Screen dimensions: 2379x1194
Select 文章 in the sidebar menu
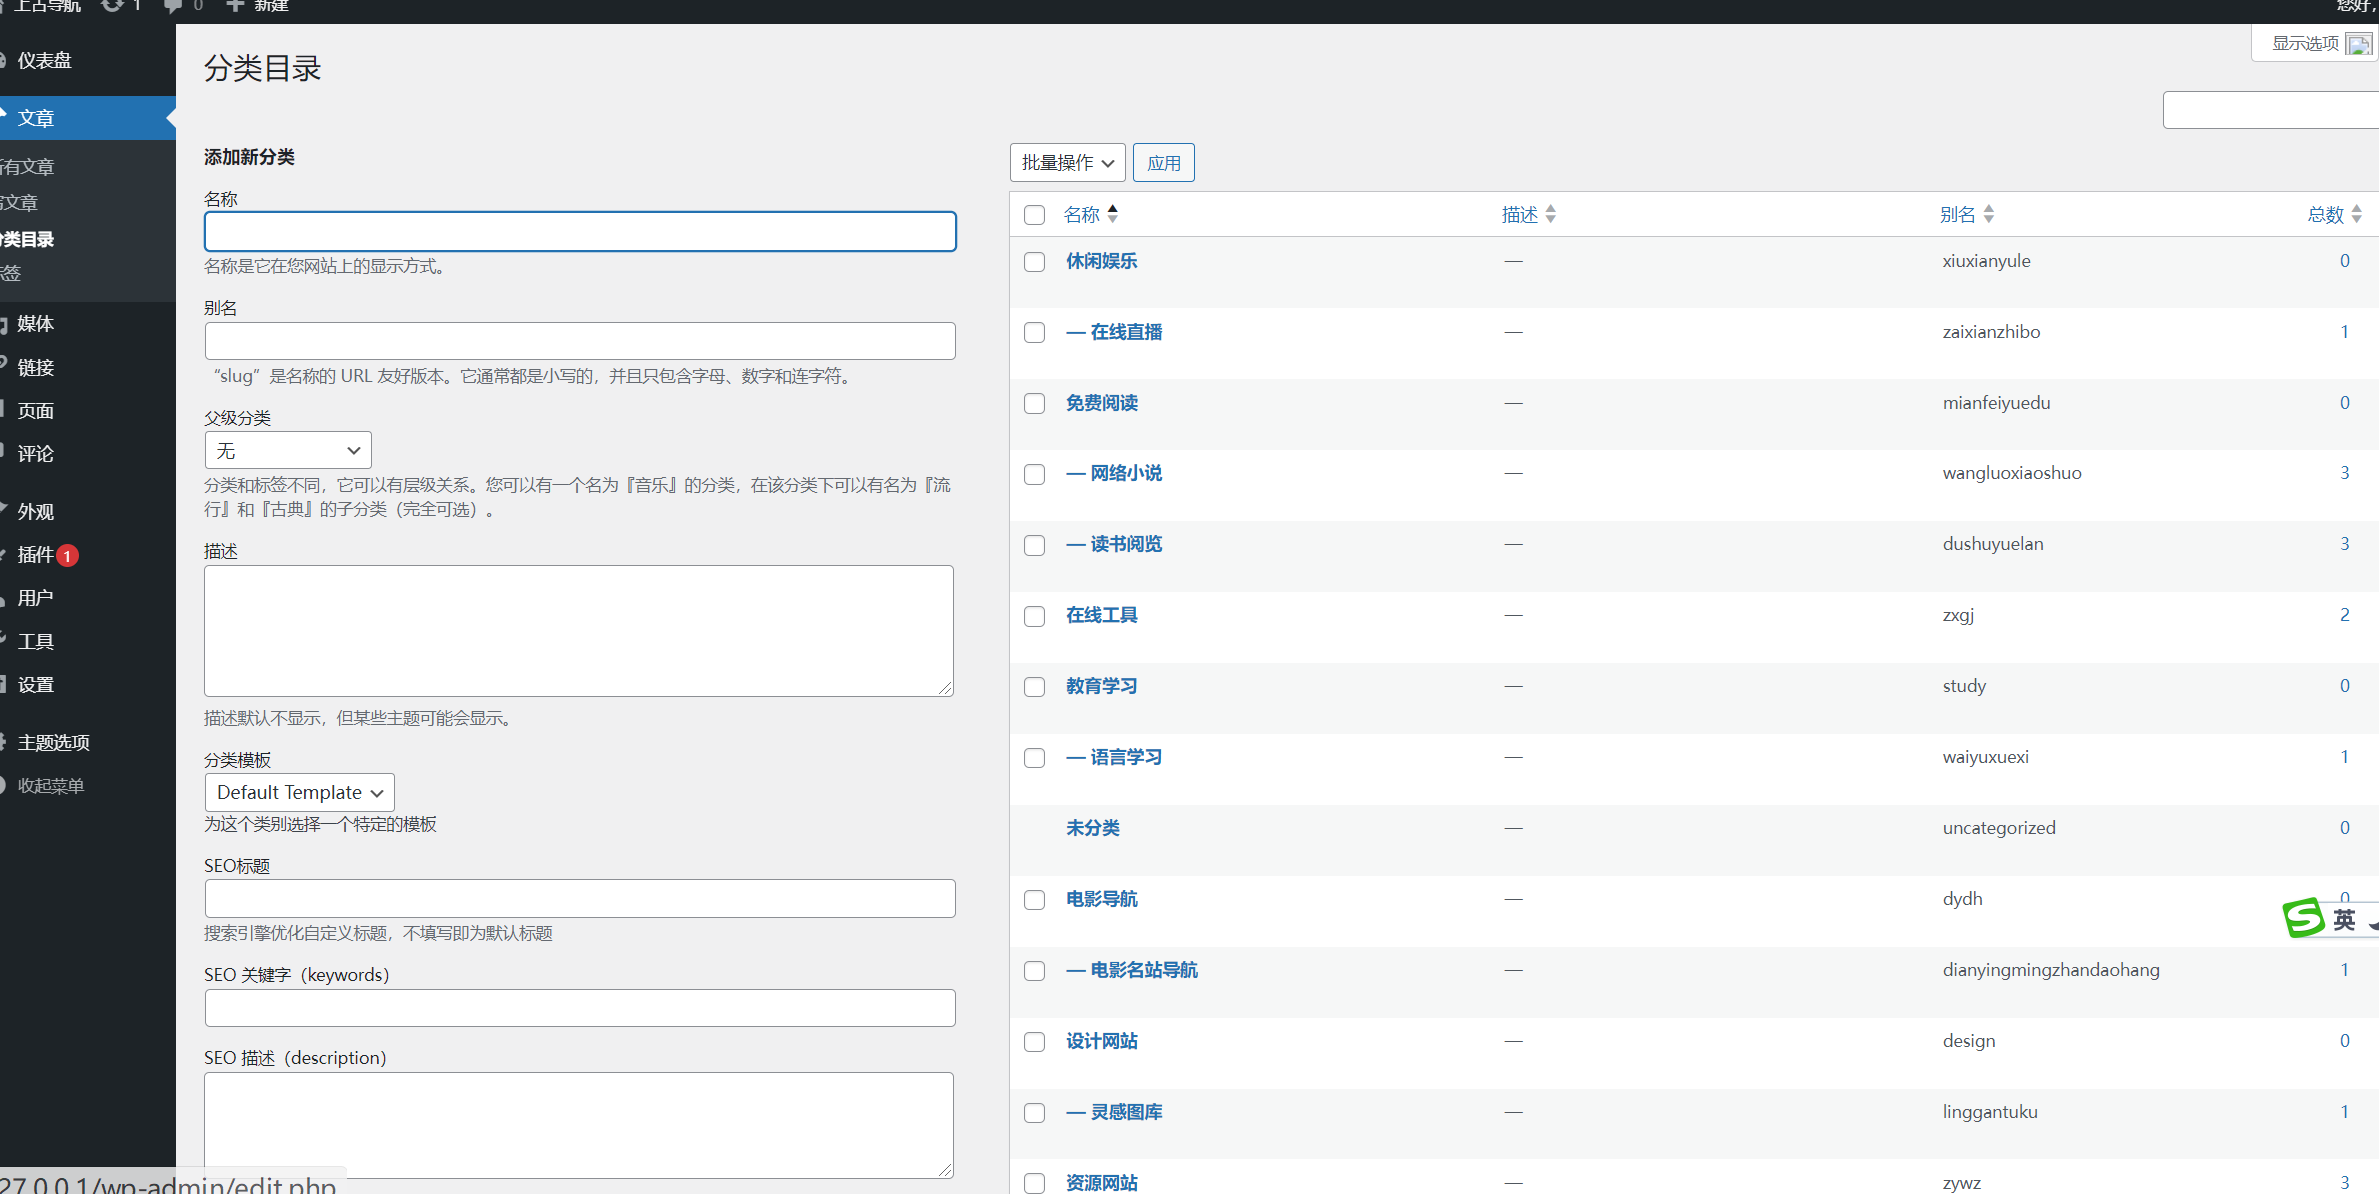(x=34, y=117)
